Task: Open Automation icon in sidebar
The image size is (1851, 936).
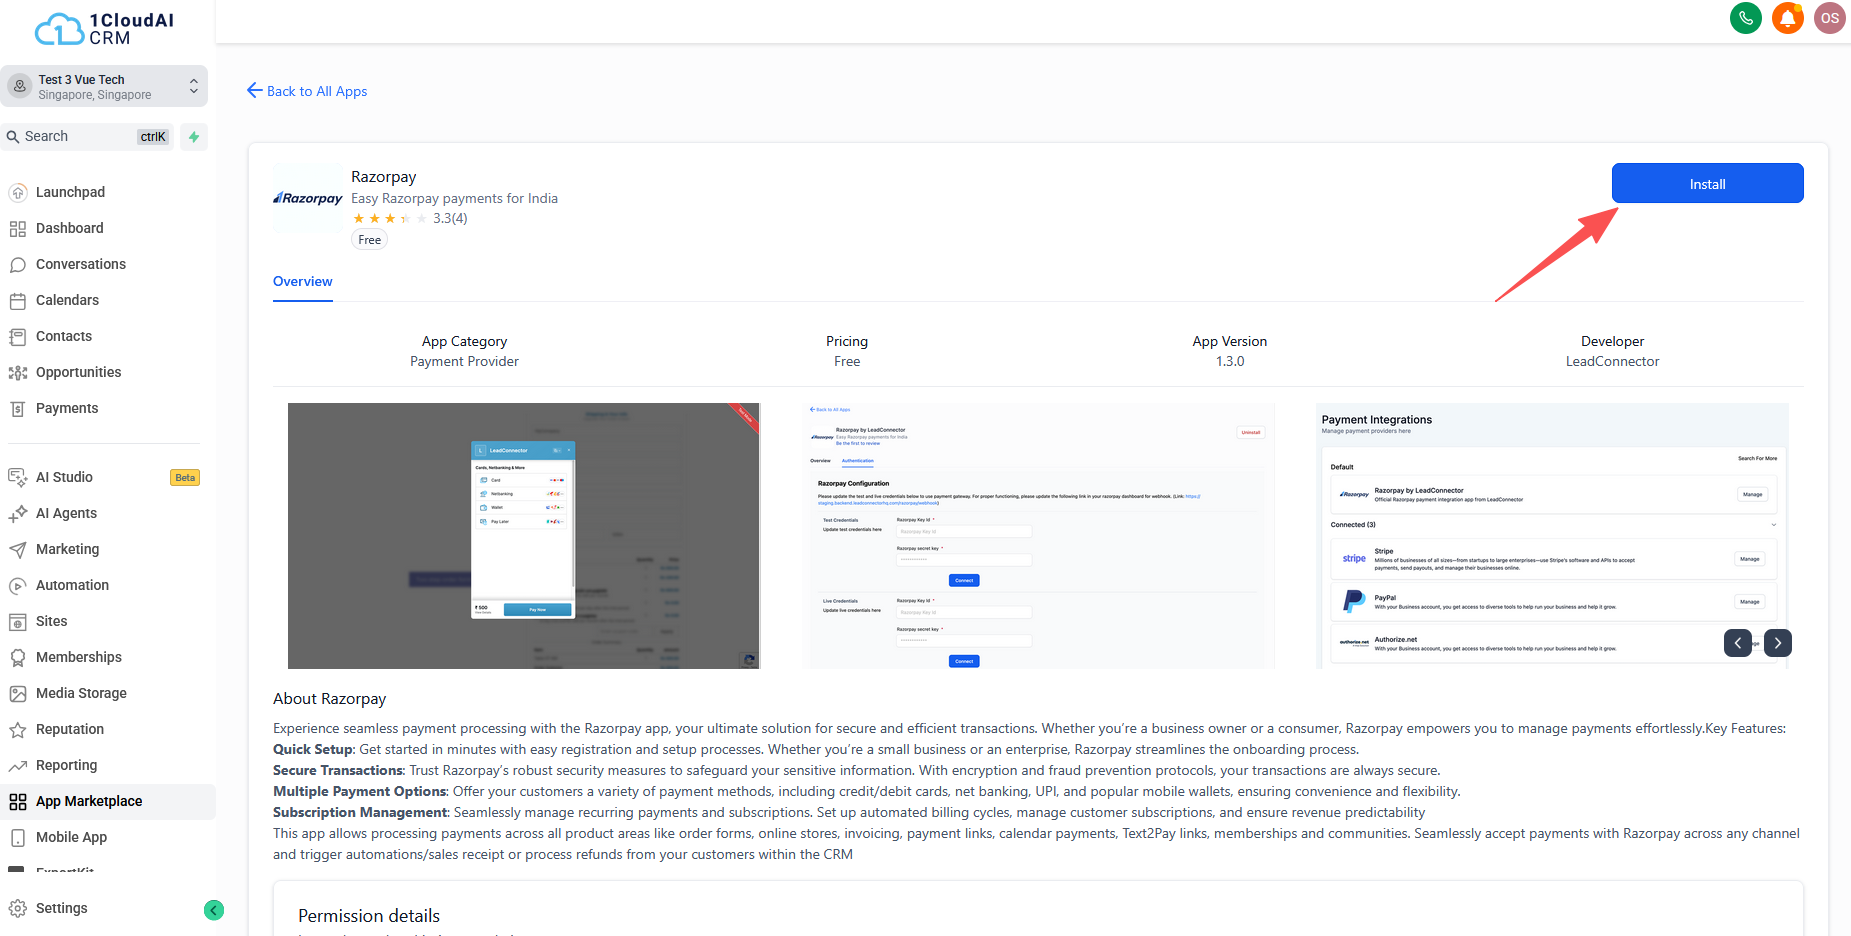Action: point(18,586)
